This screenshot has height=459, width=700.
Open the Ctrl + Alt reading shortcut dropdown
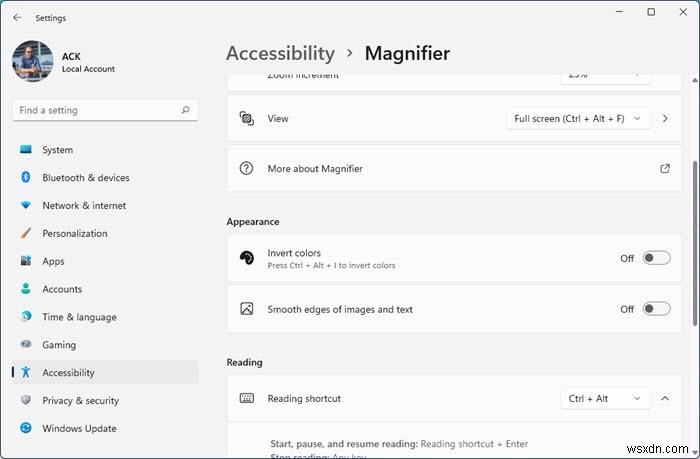tap(605, 398)
